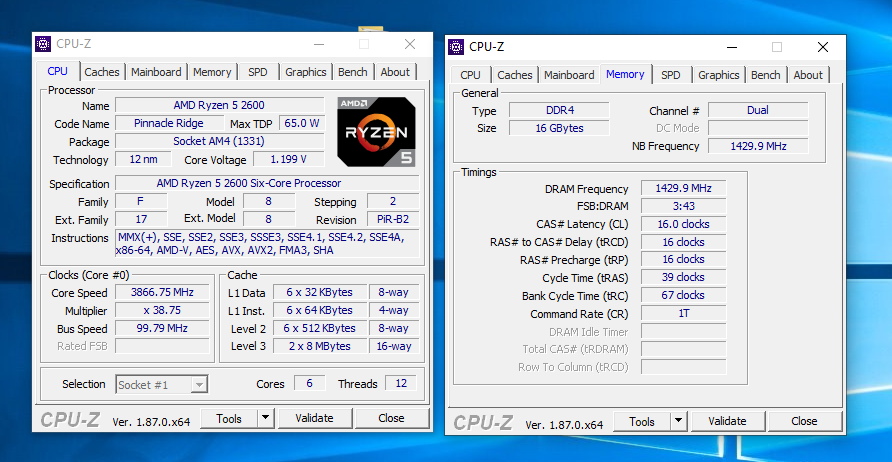
Task: Click Bus Speed value 99.79 MHz
Action: (x=162, y=328)
